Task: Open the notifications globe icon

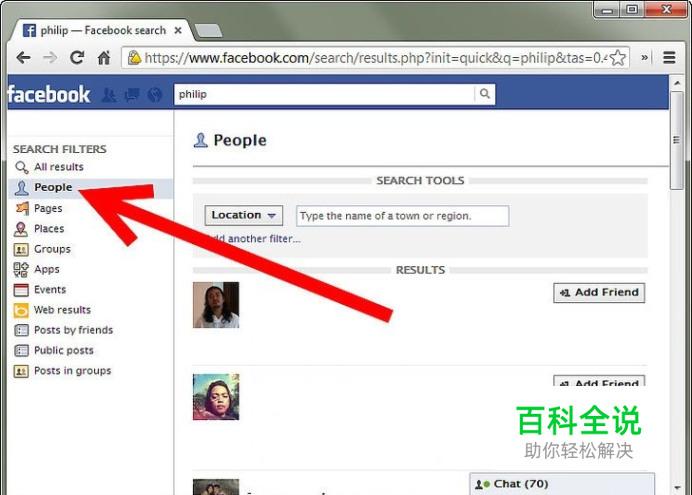Action: click(x=155, y=94)
